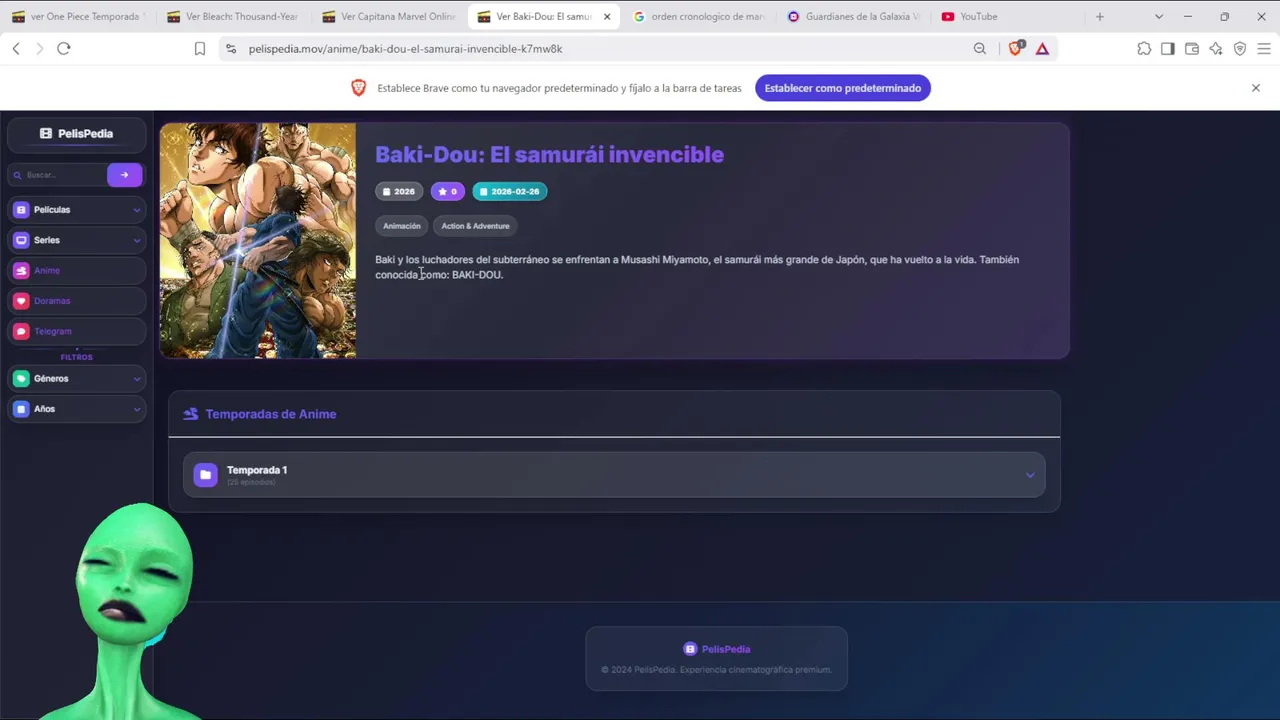Submit search with the purple arrow button

tap(124, 175)
